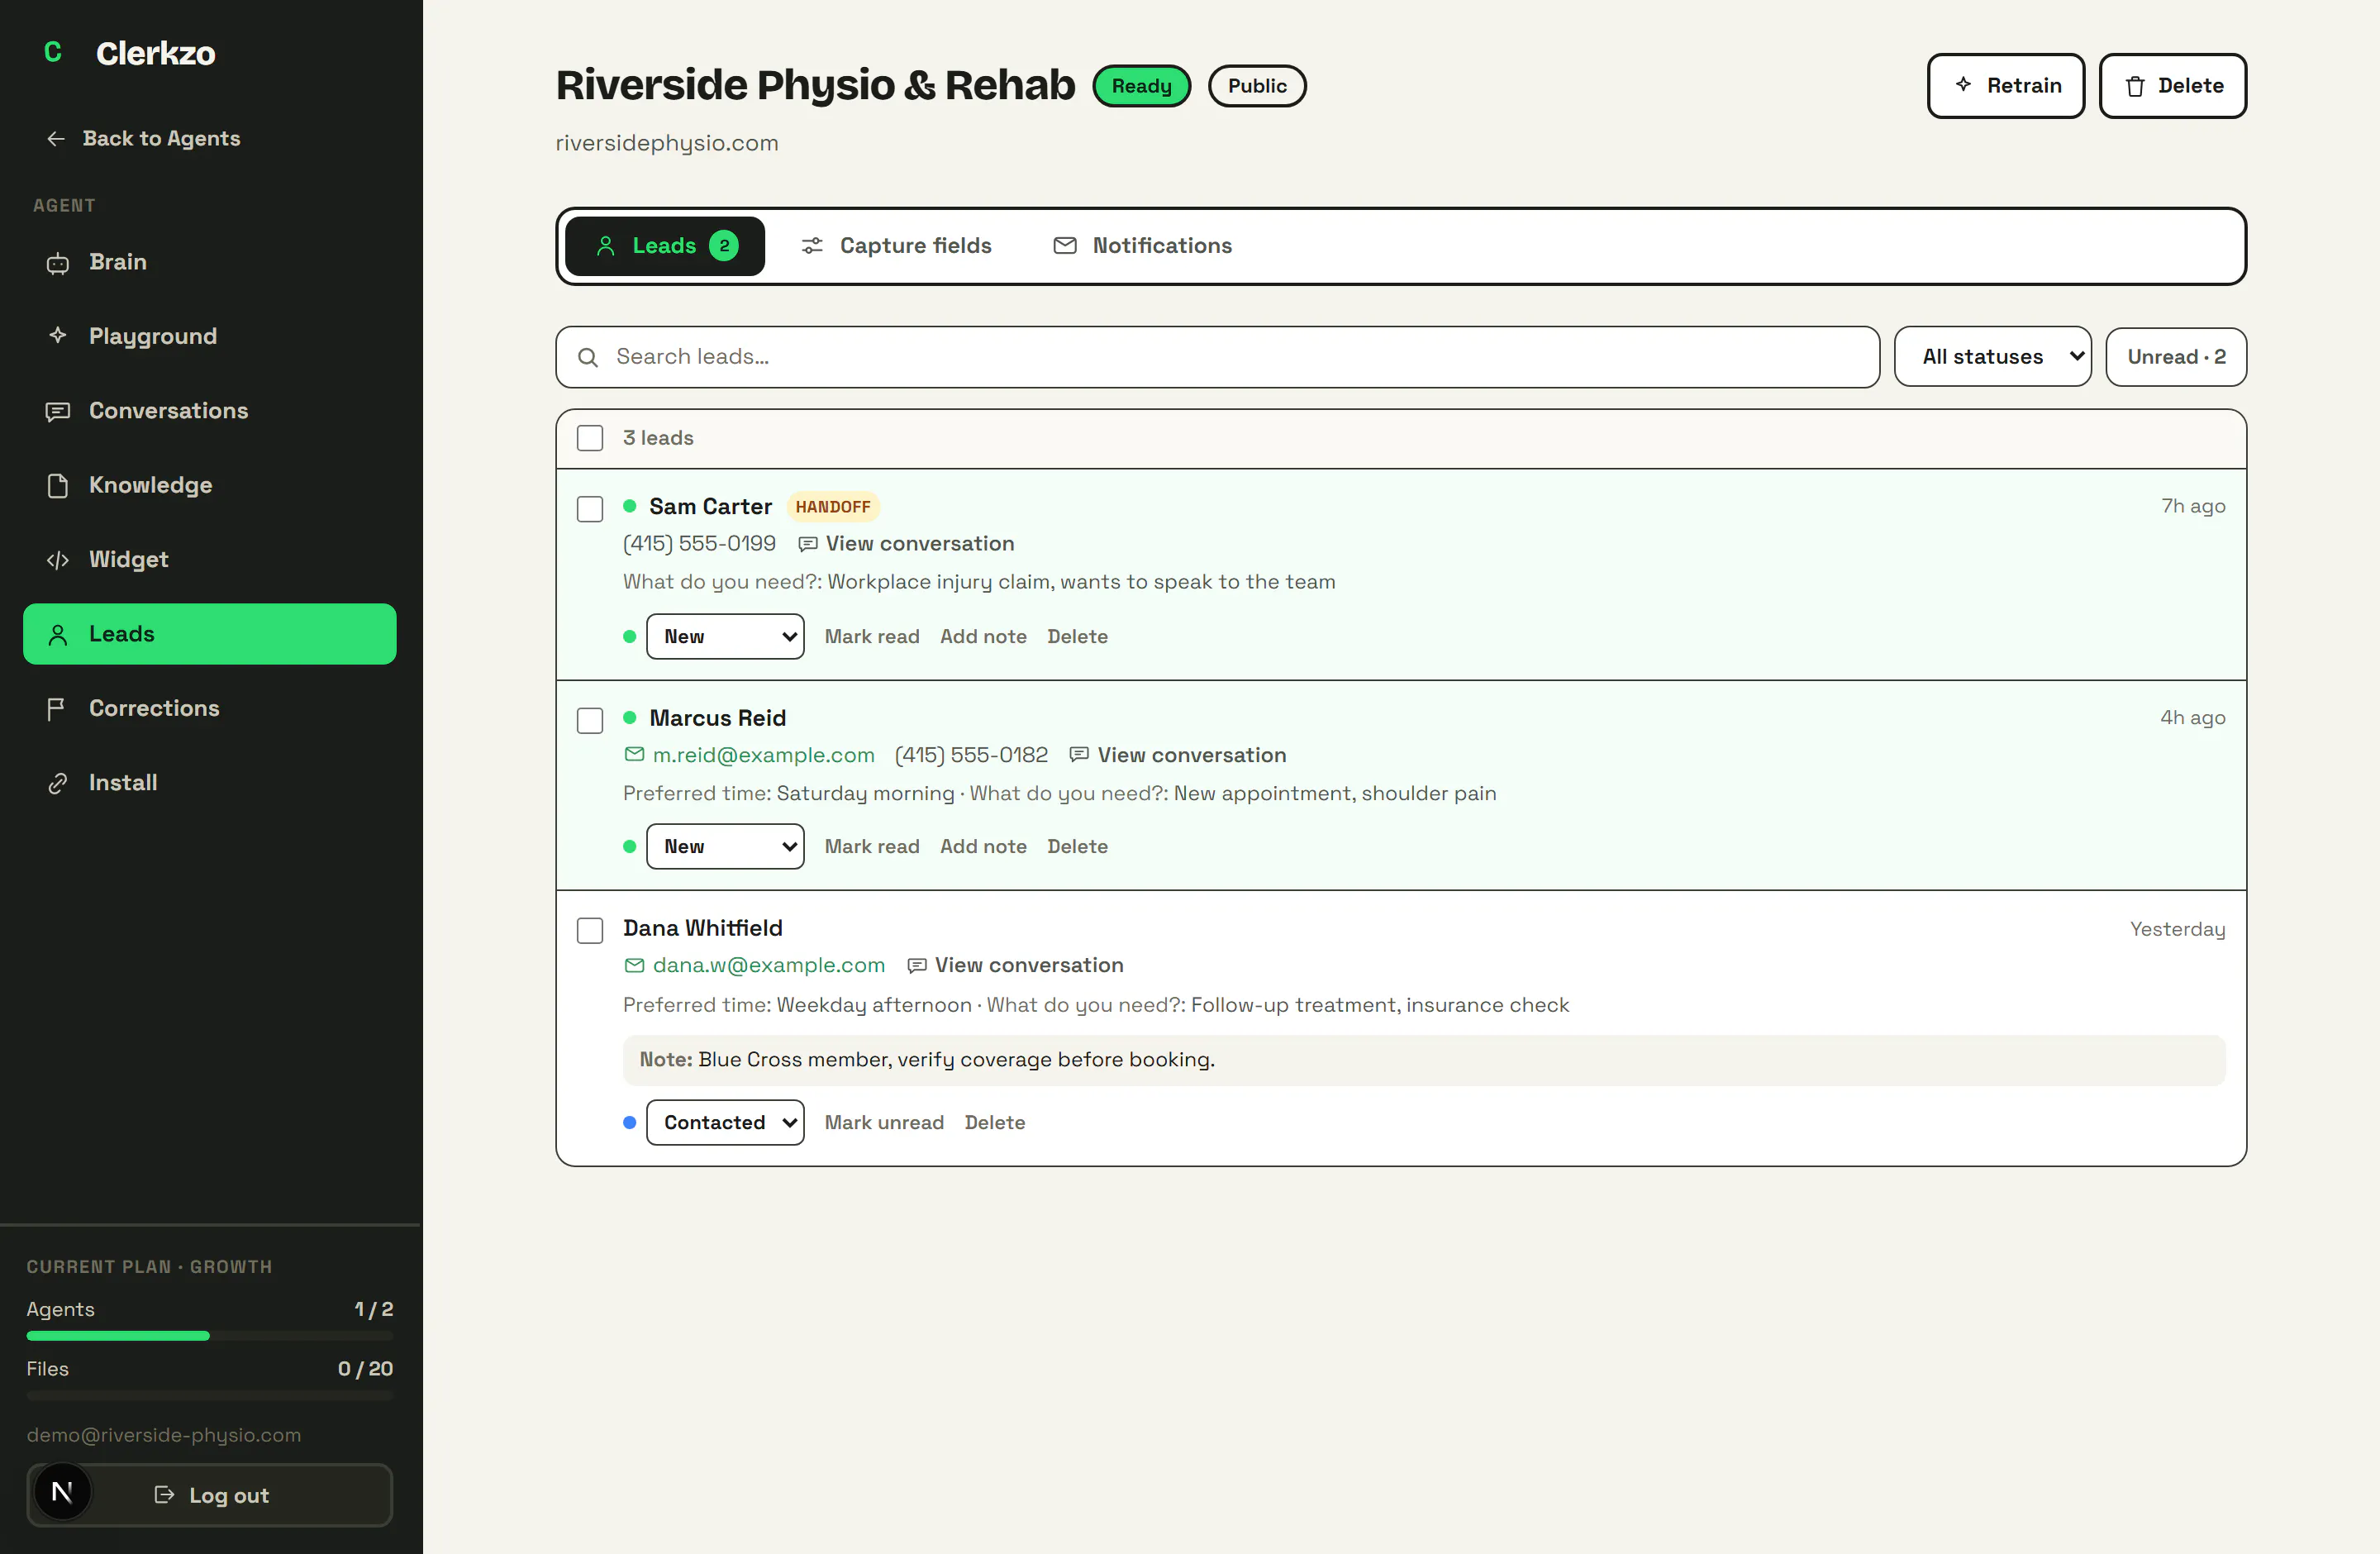Click the Public visibility badge

[1257, 86]
